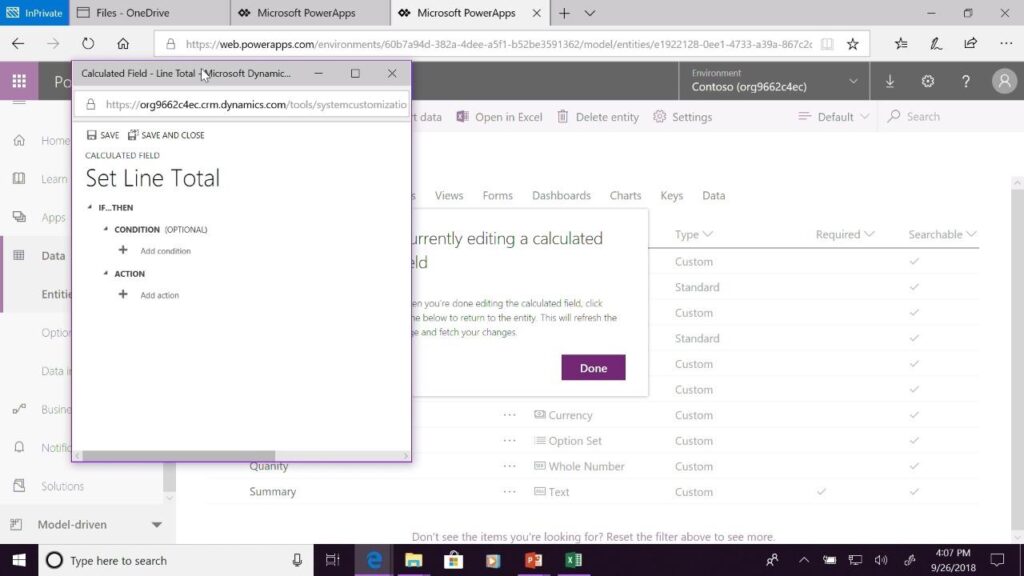Select Add condition in the calculated field editor
This screenshot has width=1024, height=576.
click(x=155, y=251)
